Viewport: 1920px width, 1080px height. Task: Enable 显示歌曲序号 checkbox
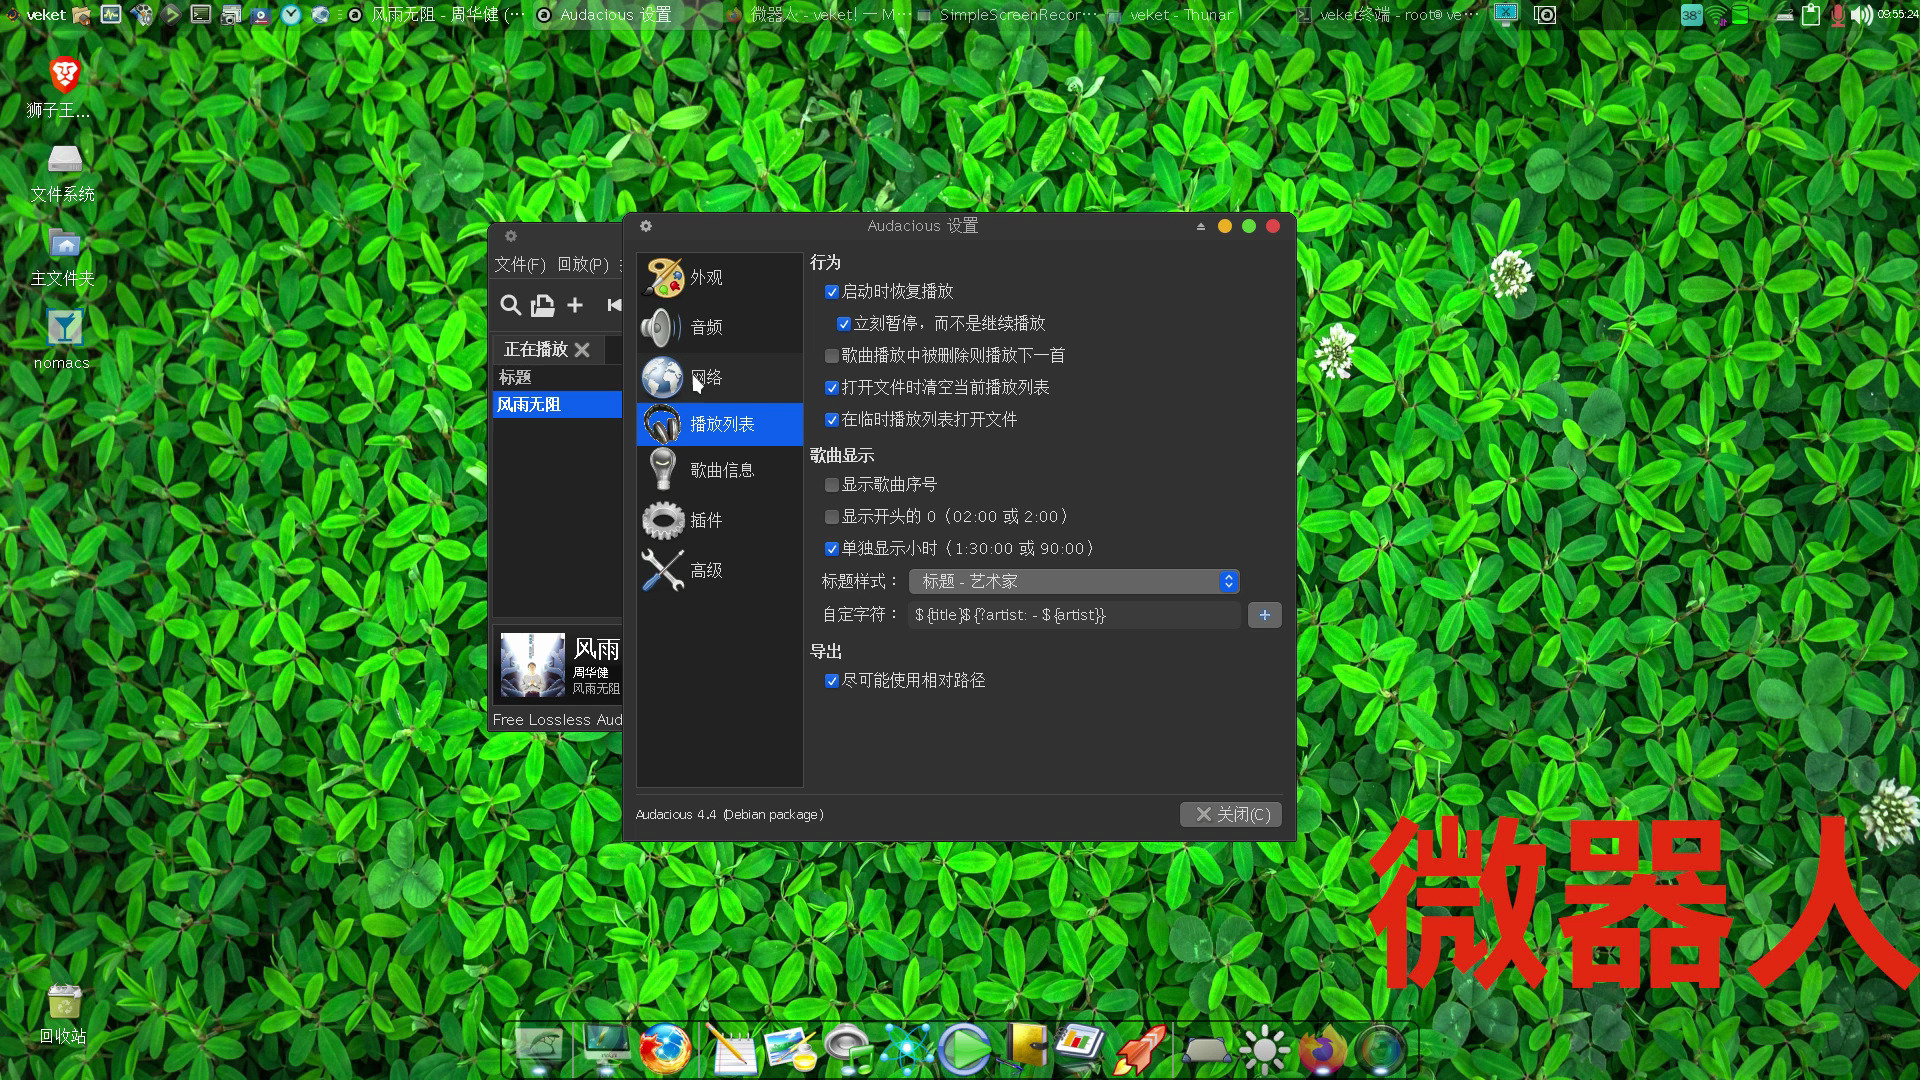coord(831,485)
